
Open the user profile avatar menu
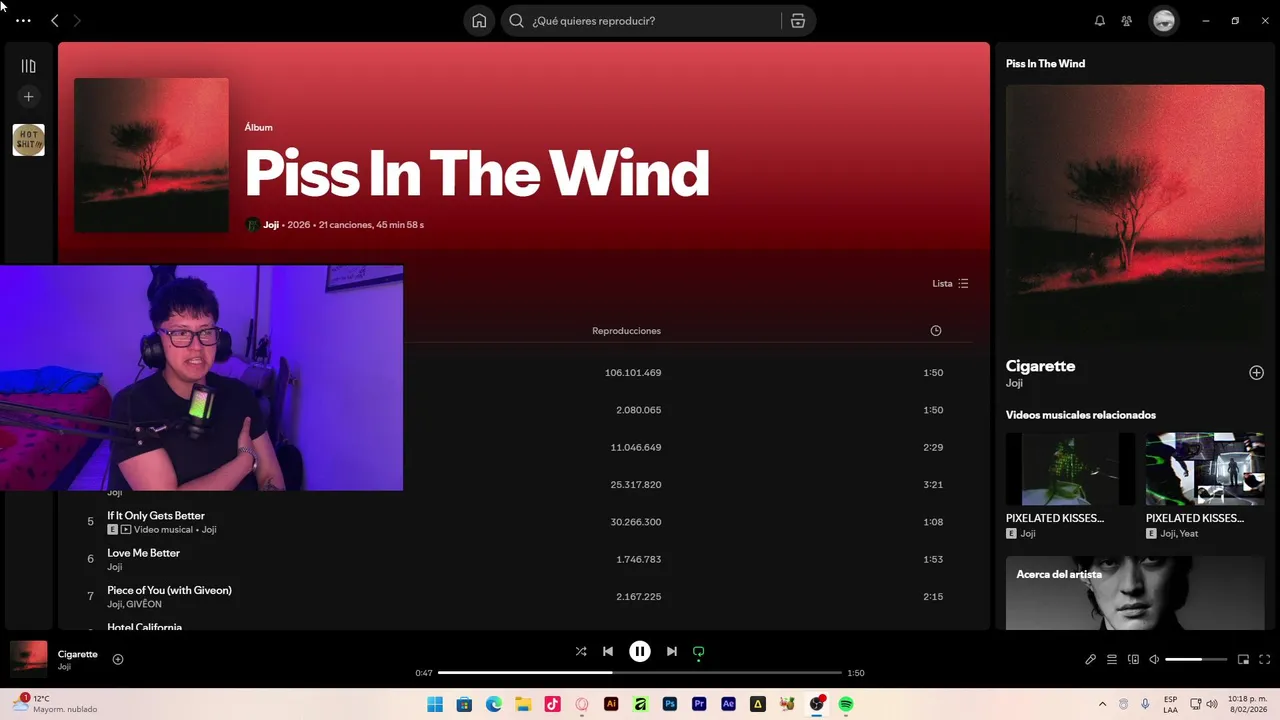[1164, 20]
